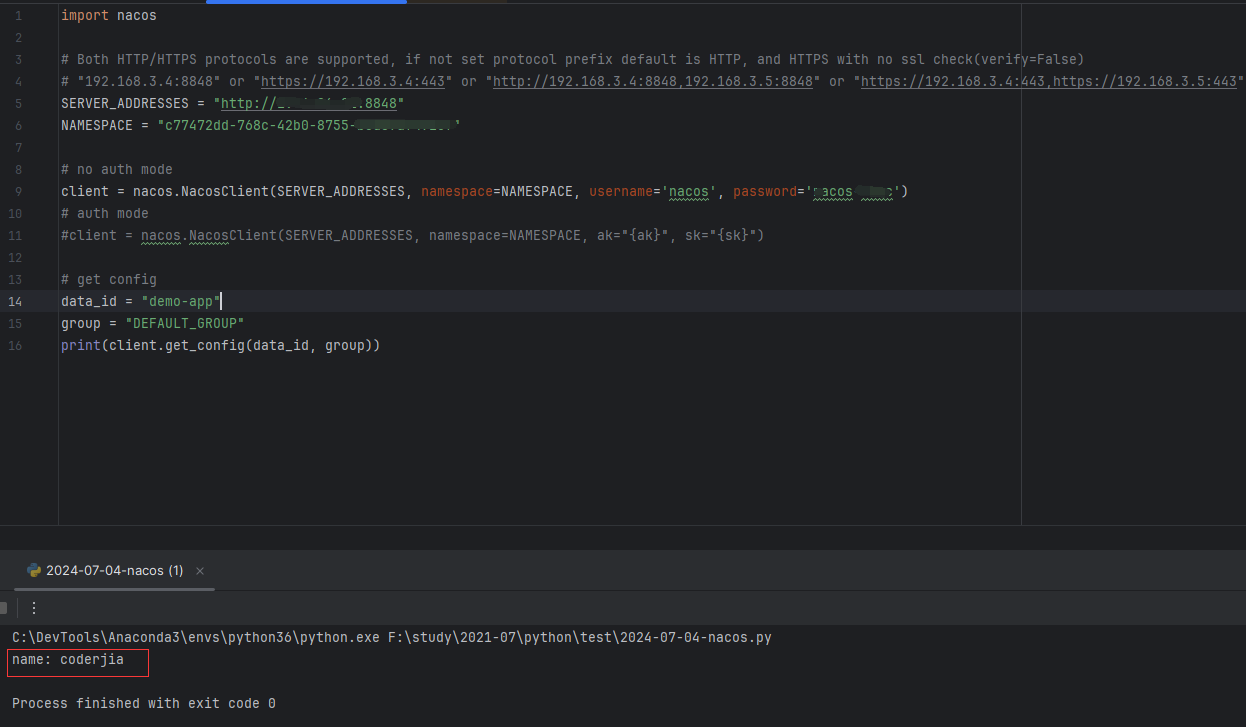Click the gutter at line number 9
Image resolution: width=1246 pixels, height=727 pixels.
pyautogui.click(x=18, y=191)
